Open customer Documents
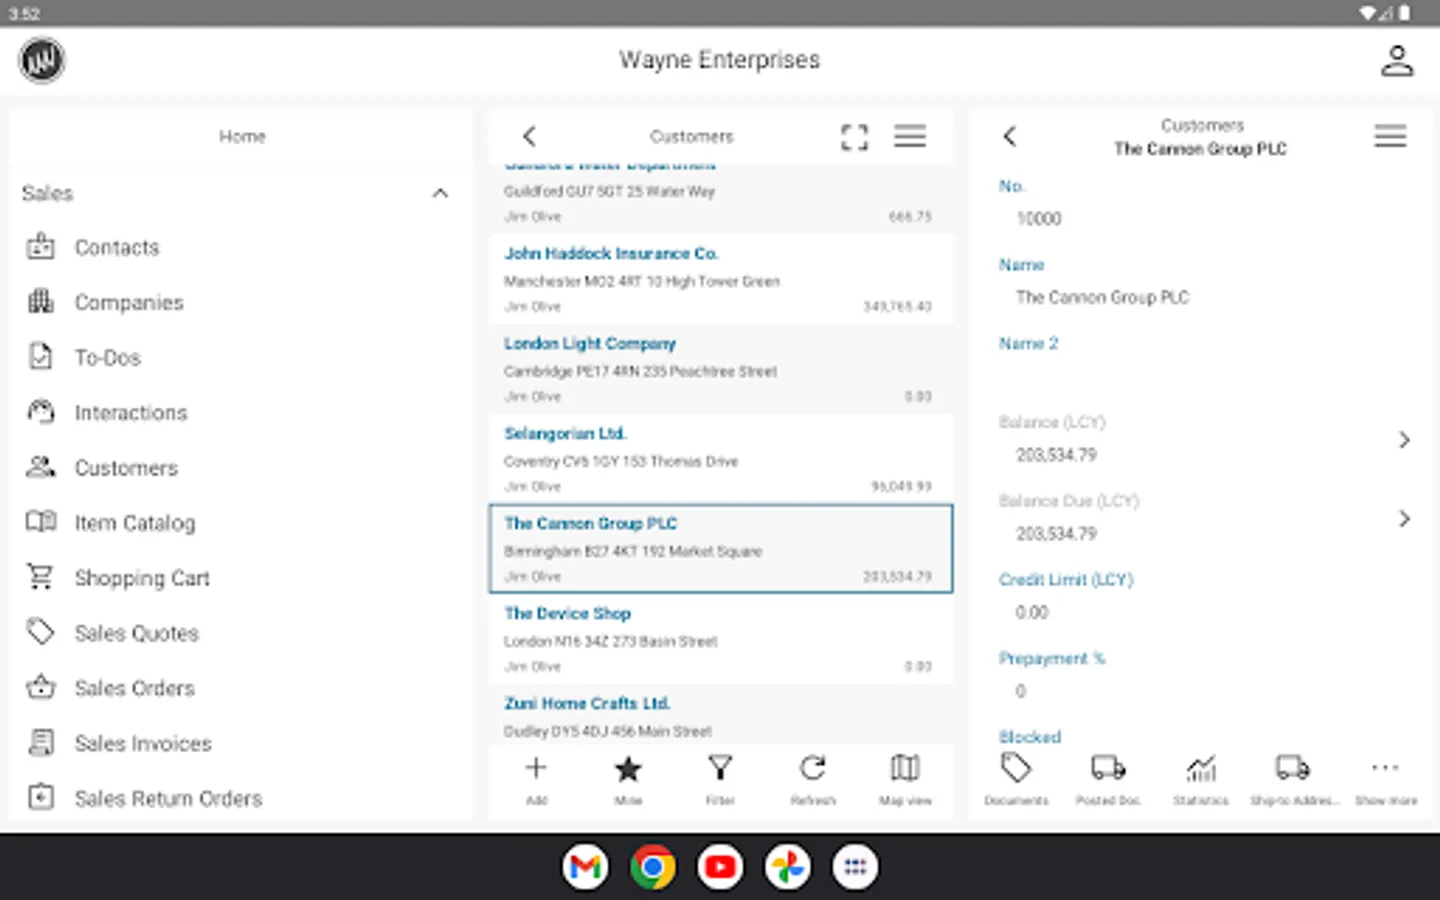This screenshot has width=1440, height=900. tap(1016, 779)
